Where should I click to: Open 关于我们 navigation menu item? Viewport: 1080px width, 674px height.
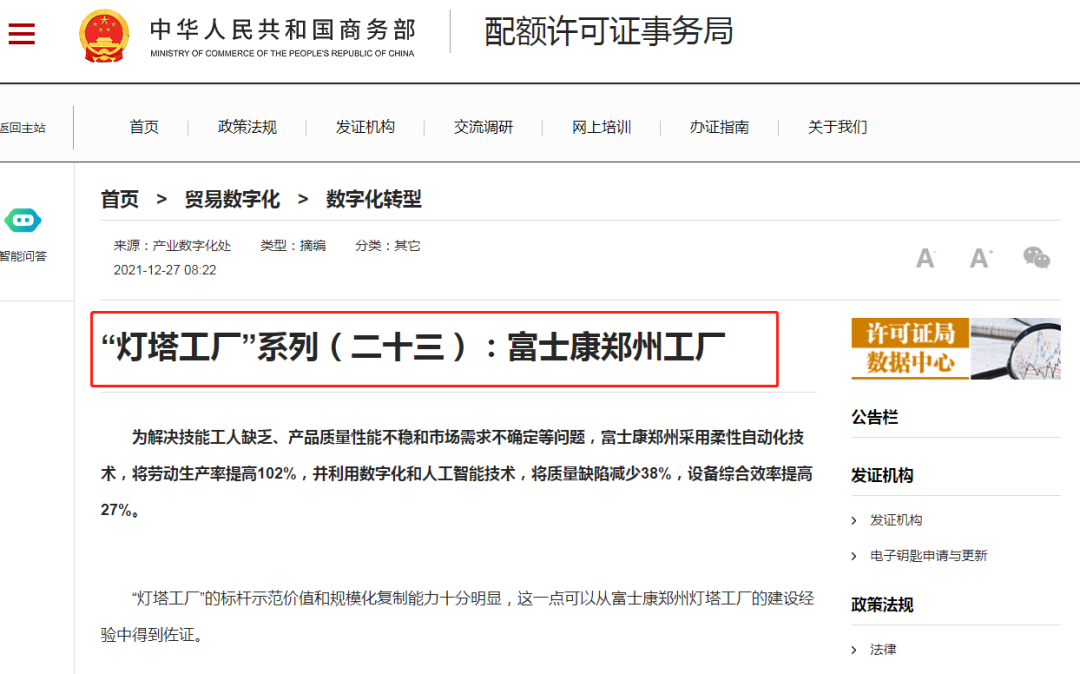837,127
